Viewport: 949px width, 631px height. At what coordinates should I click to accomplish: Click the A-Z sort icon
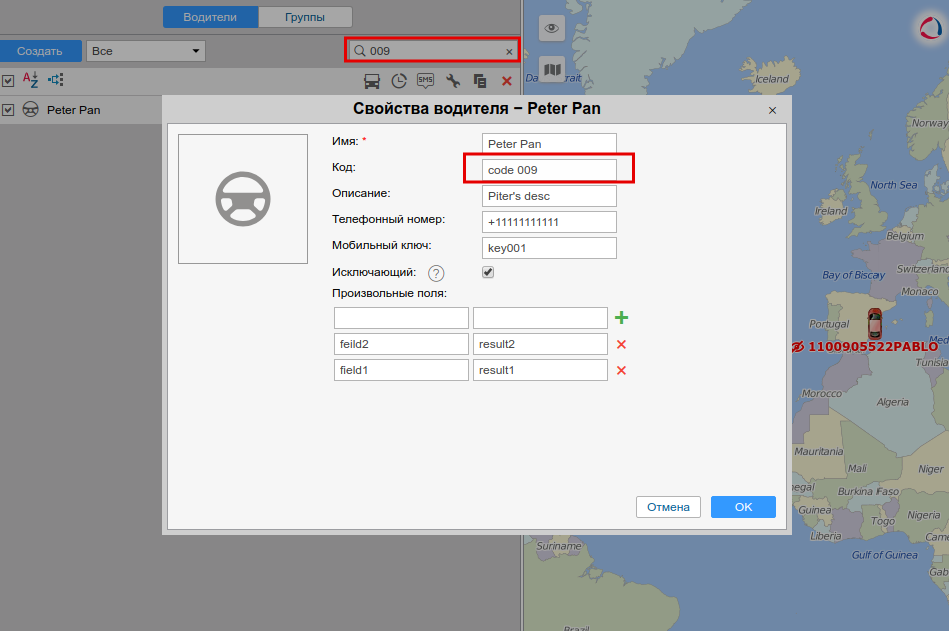pyautogui.click(x=31, y=80)
